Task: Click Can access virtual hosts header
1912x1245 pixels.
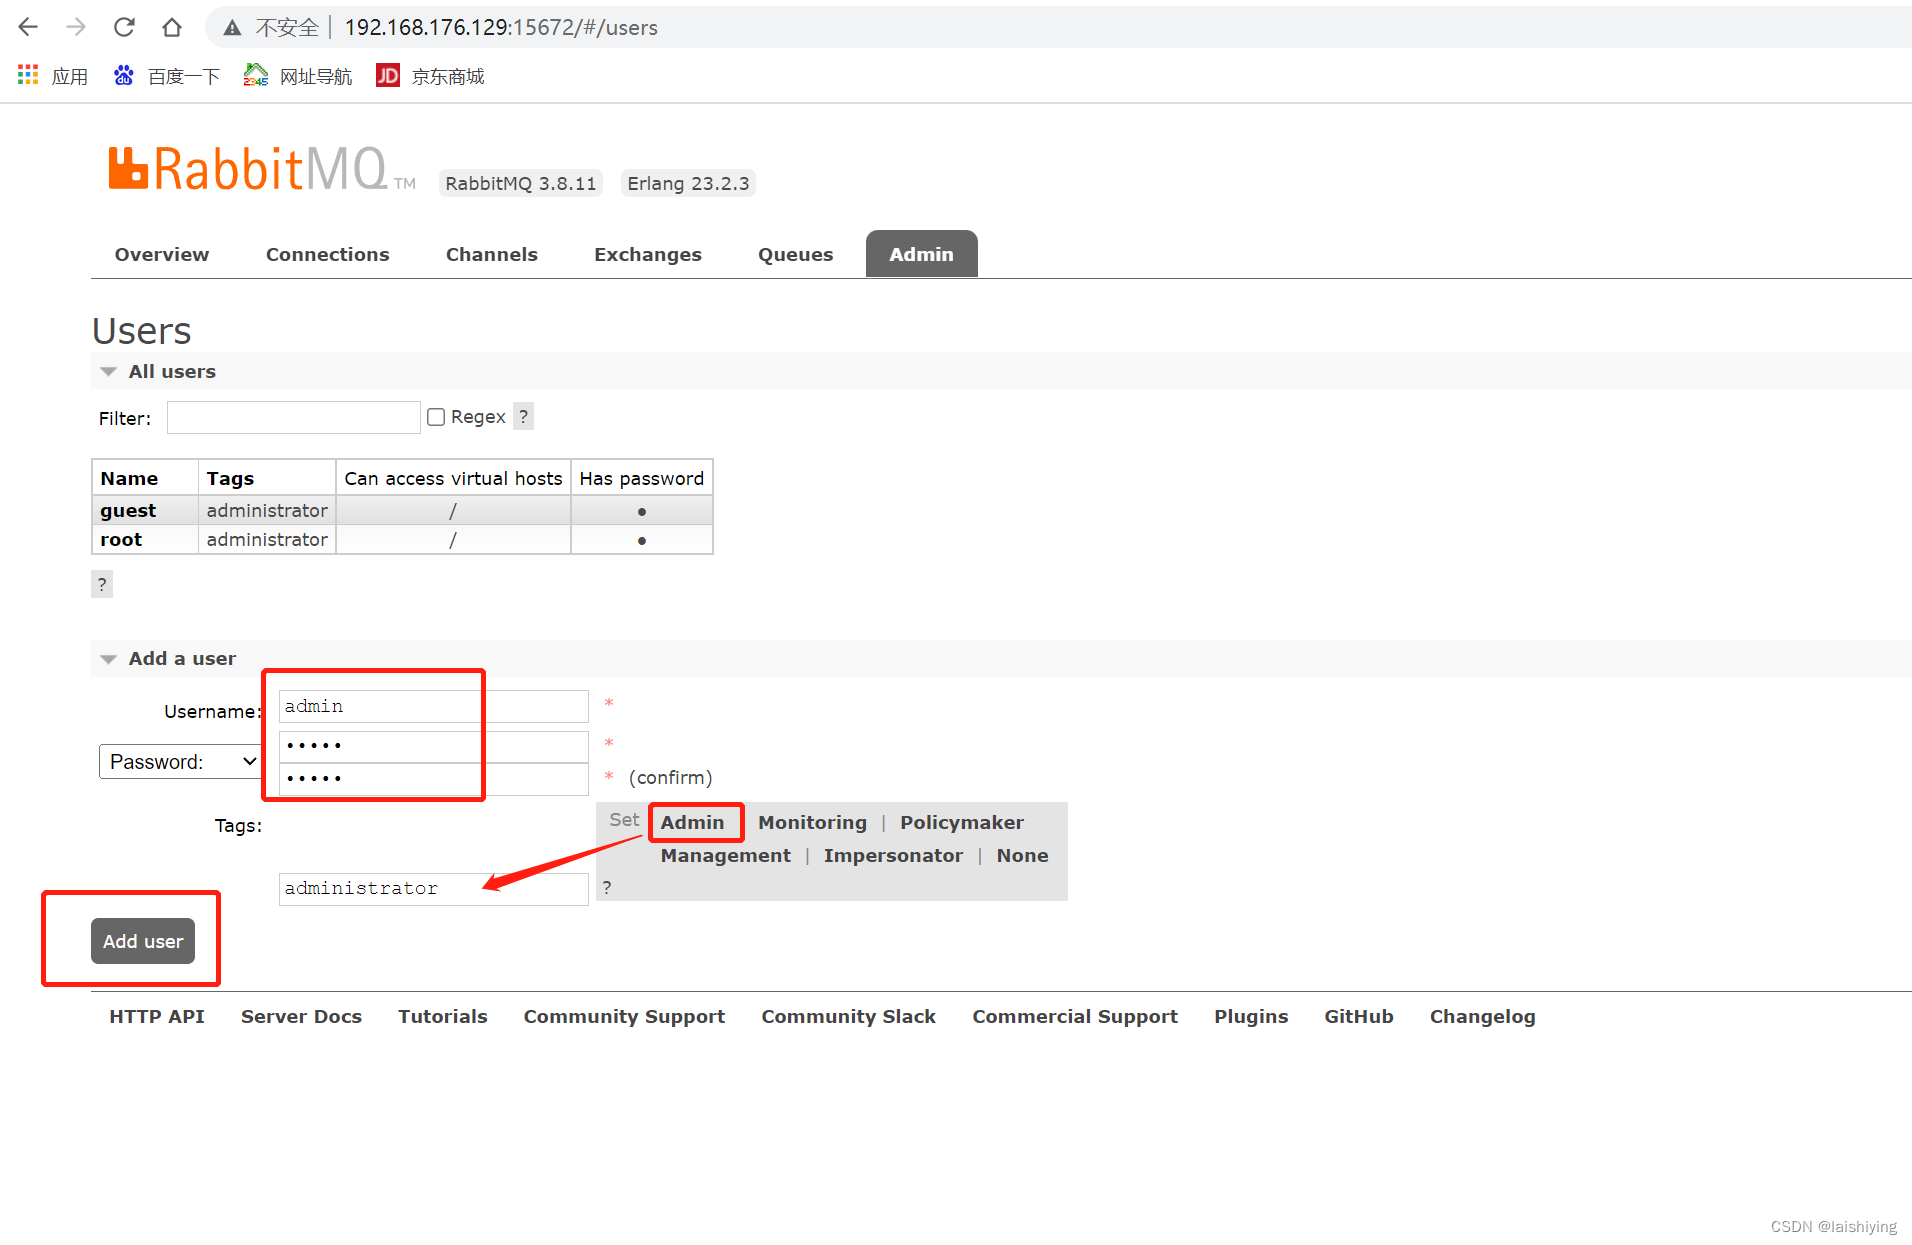Action: point(453,478)
